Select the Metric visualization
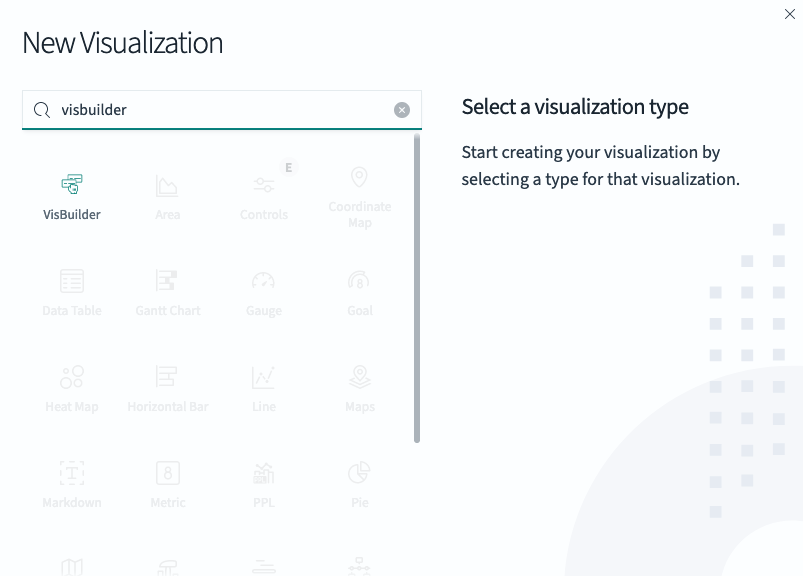Image resolution: width=803 pixels, height=576 pixels. [x=167, y=482]
